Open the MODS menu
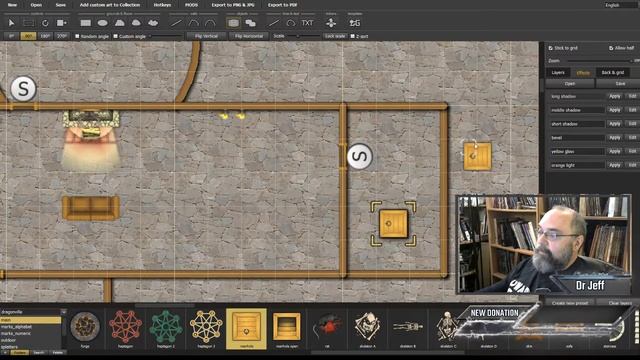The image size is (640, 360). click(x=191, y=5)
